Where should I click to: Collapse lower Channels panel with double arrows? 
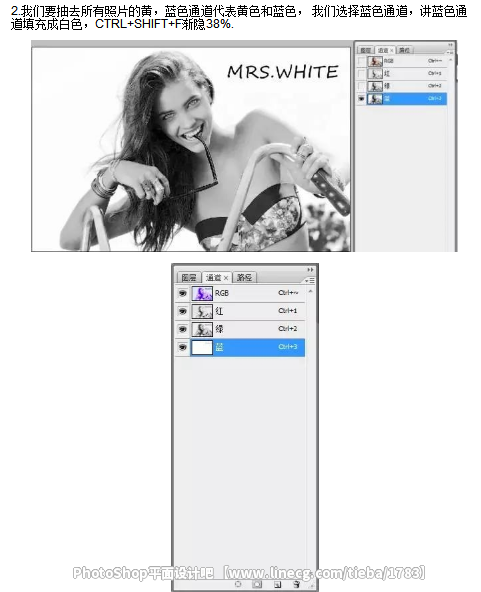click(310, 270)
